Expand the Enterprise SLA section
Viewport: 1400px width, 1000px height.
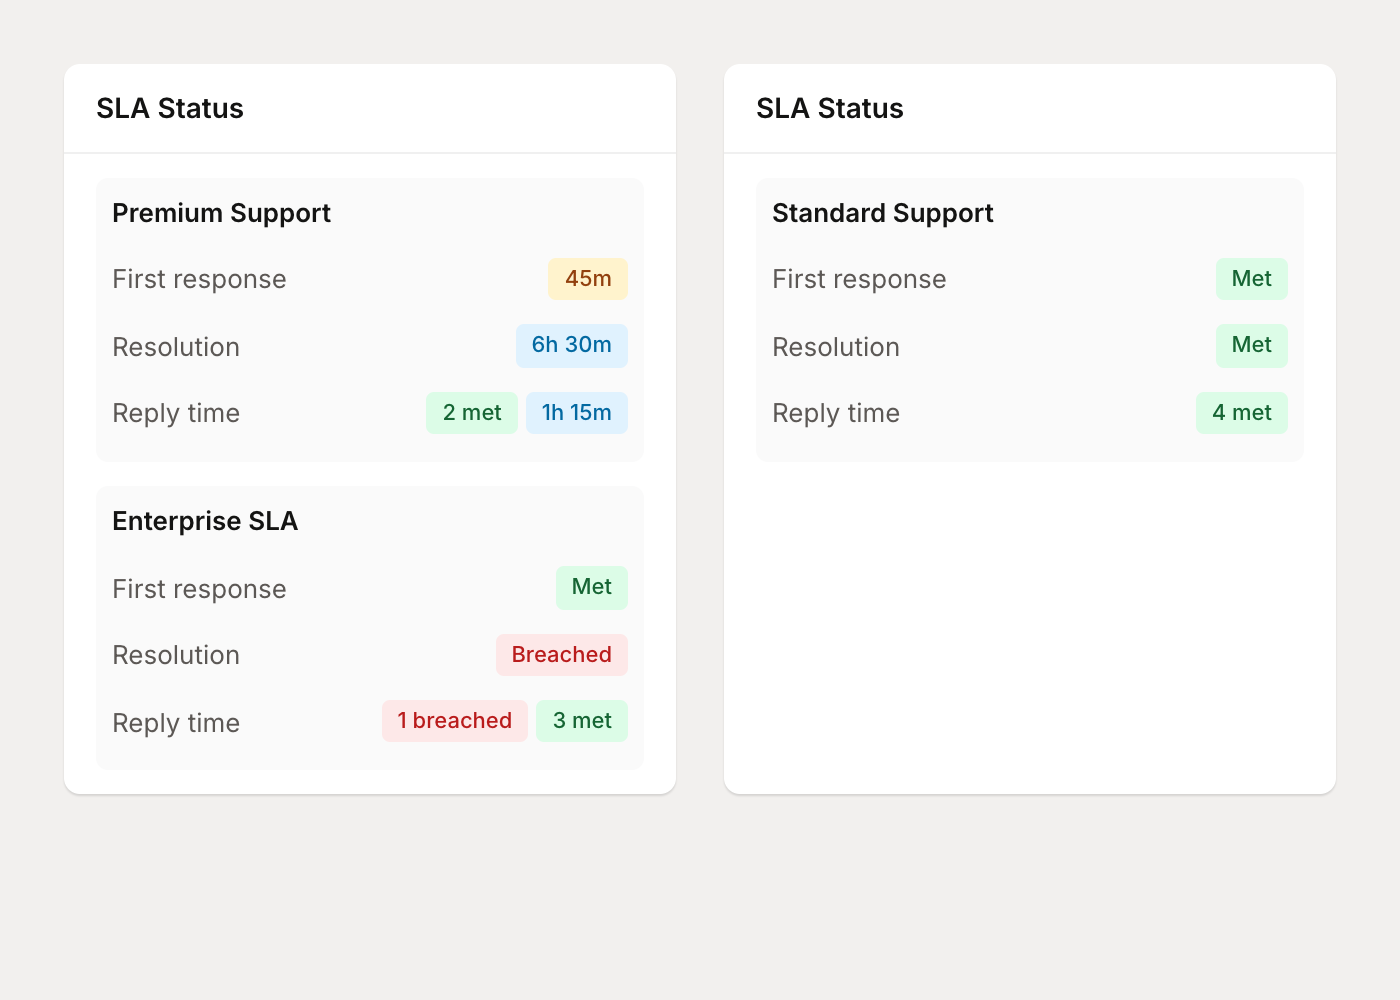[205, 520]
